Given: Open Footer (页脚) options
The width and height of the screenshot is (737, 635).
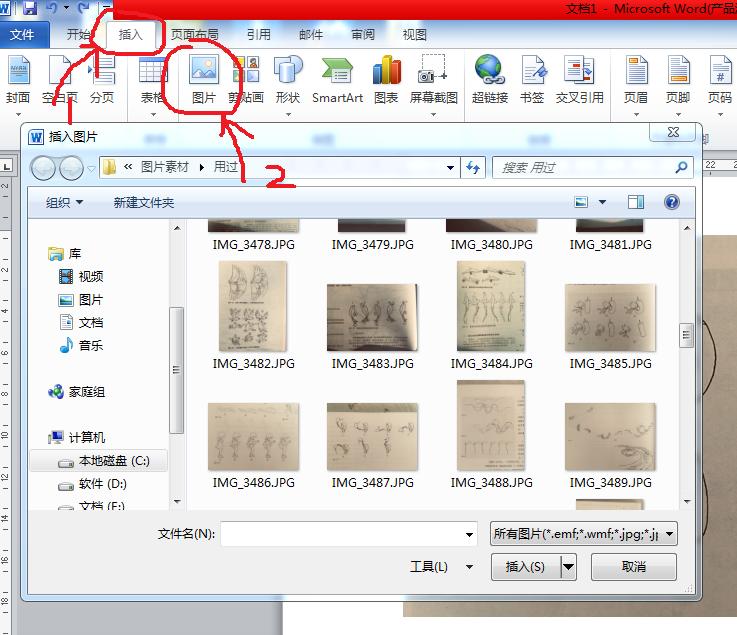Looking at the screenshot, I should click(678, 80).
